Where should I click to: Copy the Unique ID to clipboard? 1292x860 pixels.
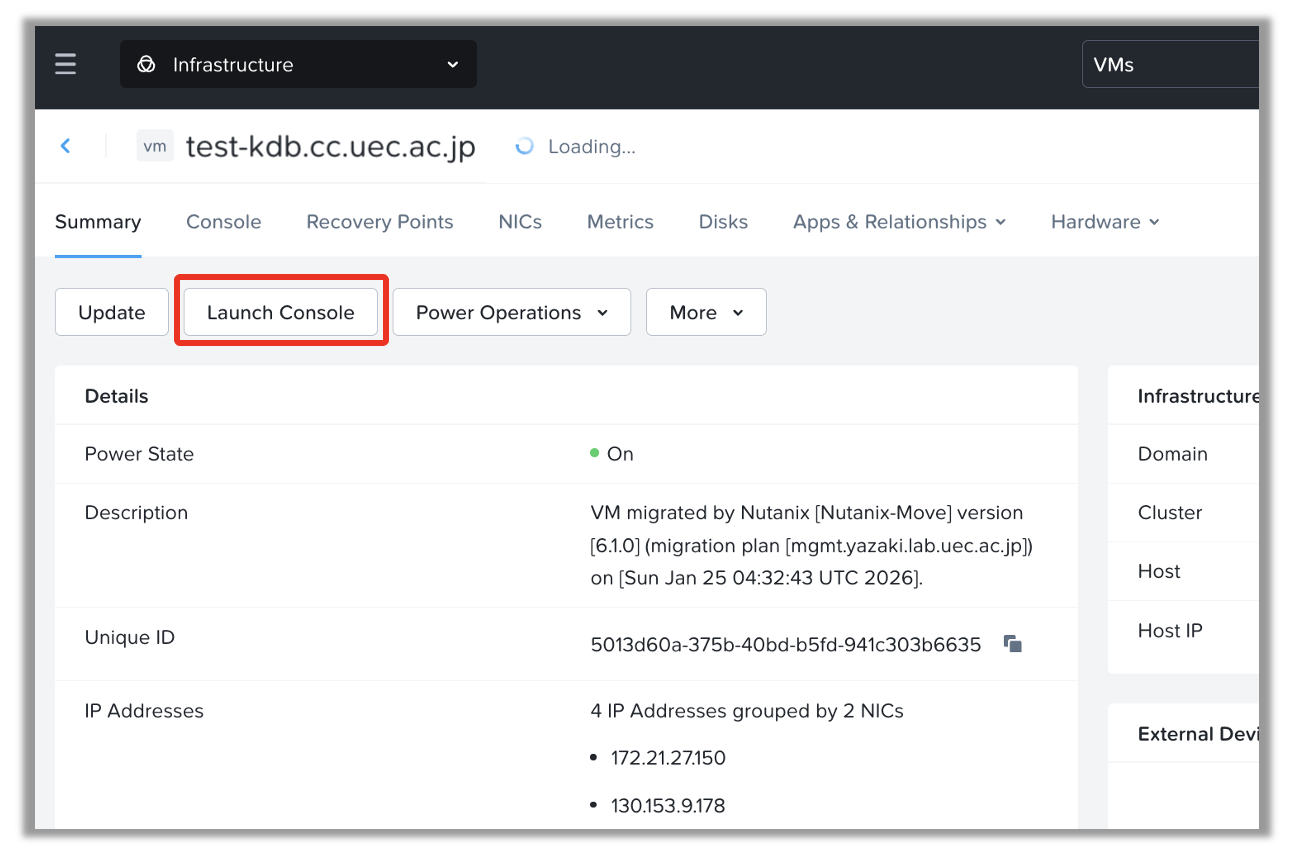(1013, 644)
